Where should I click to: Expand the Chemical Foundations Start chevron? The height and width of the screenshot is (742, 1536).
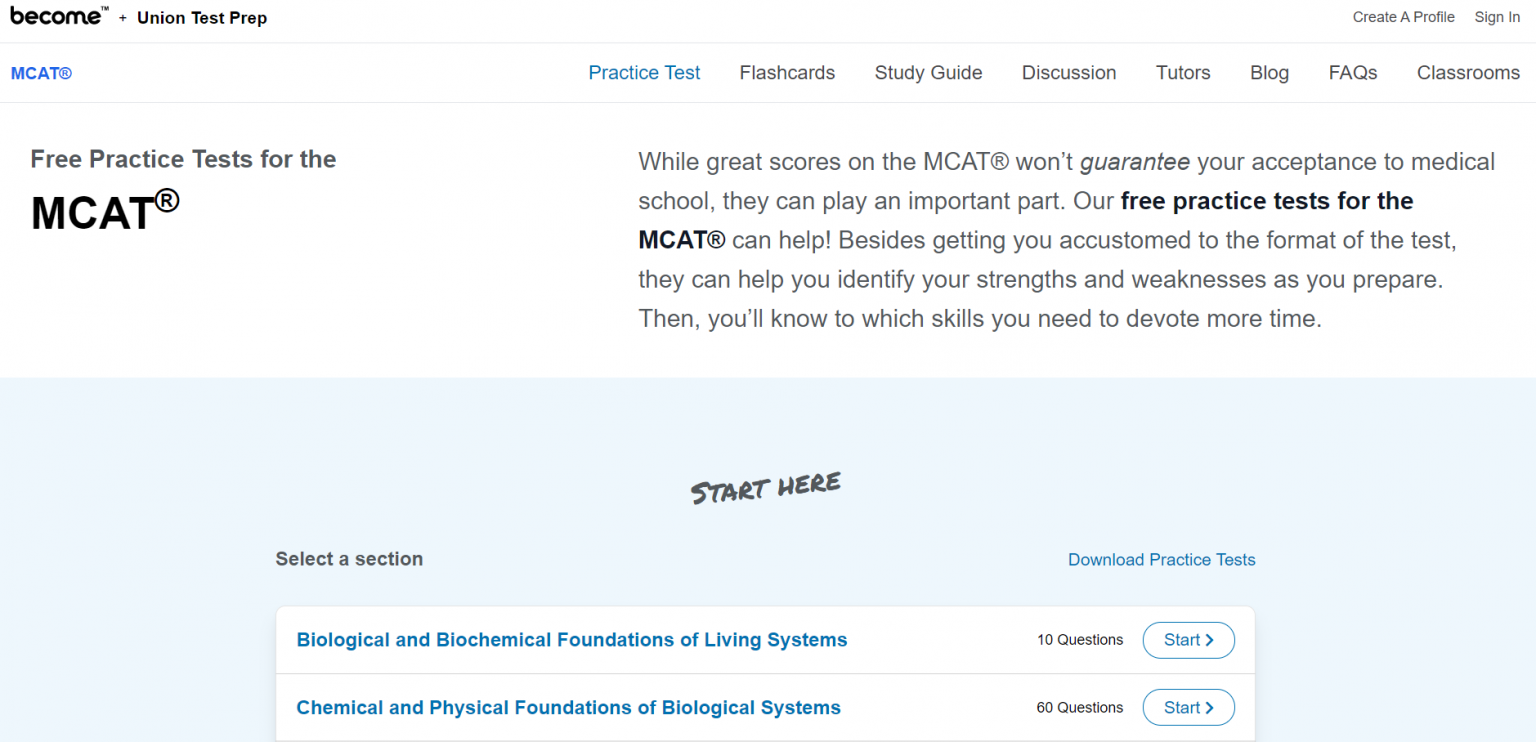point(1210,707)
